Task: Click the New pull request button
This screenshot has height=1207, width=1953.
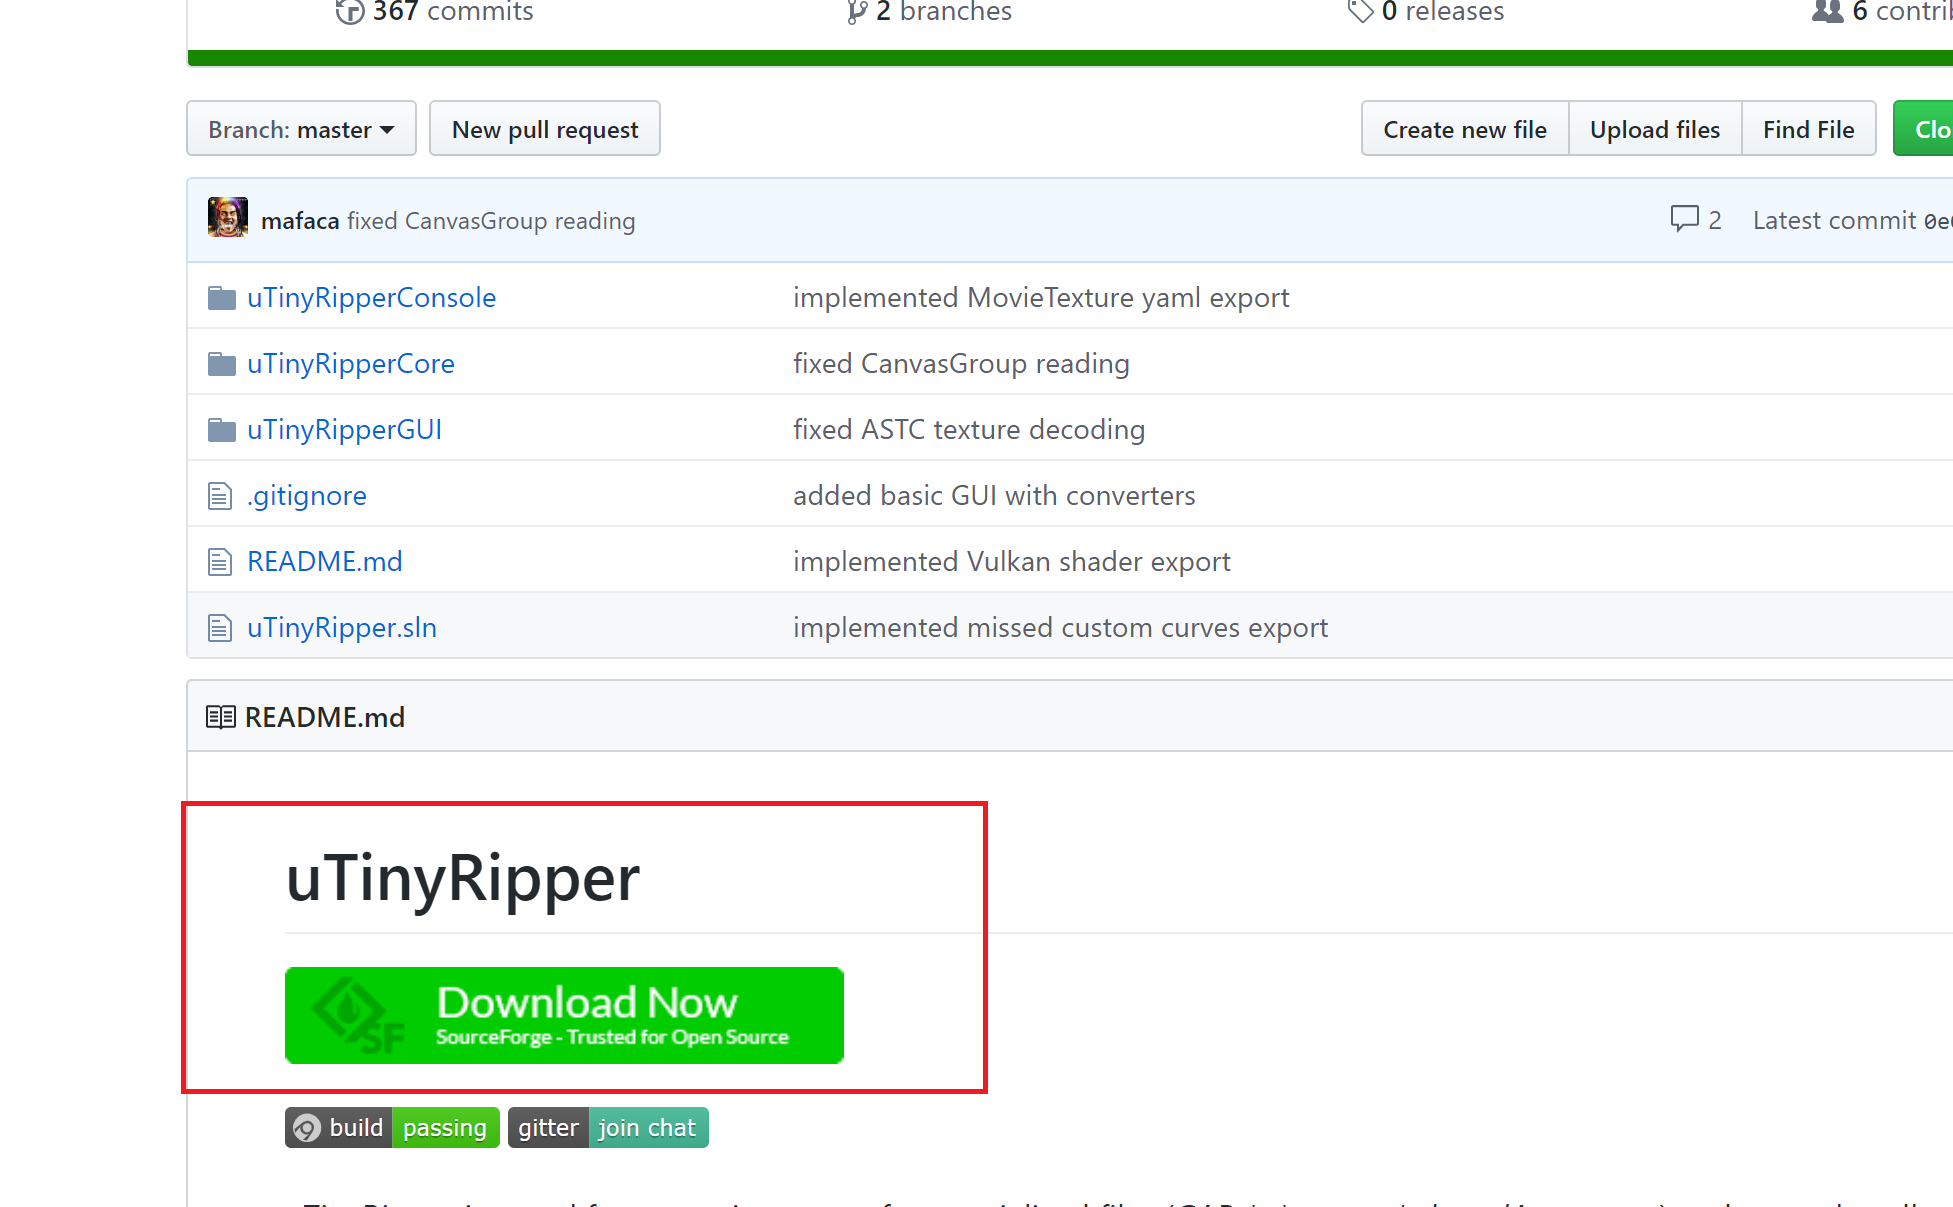Action: click(x=545, y=129)
